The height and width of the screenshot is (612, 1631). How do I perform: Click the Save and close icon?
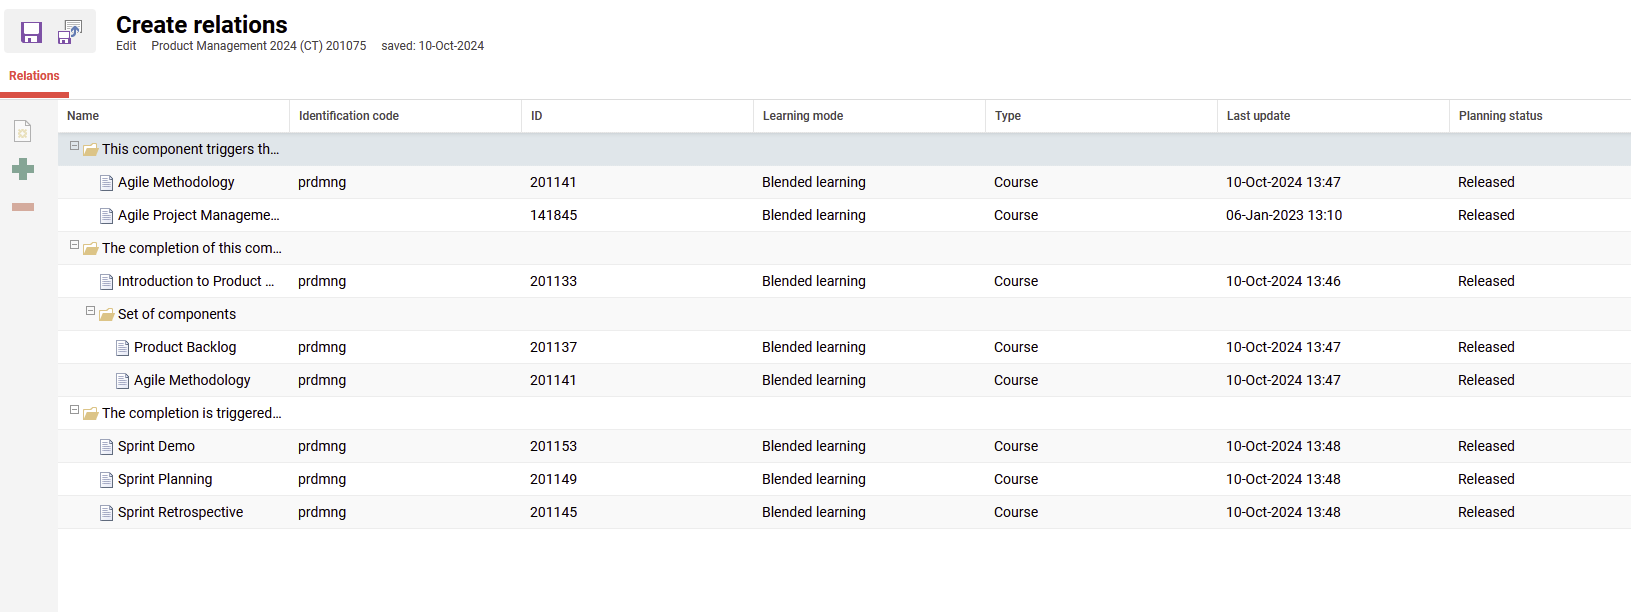(x=70, y=32)
